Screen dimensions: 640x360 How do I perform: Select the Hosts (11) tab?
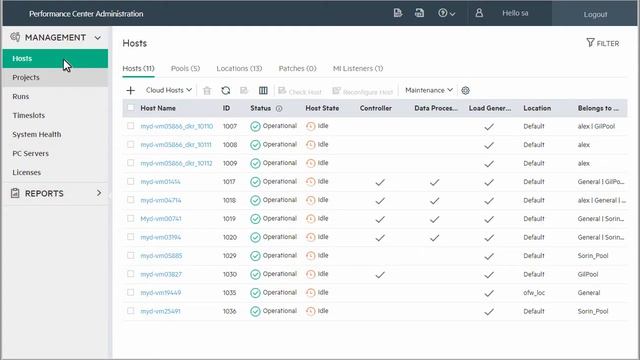(x=138, y=68)
